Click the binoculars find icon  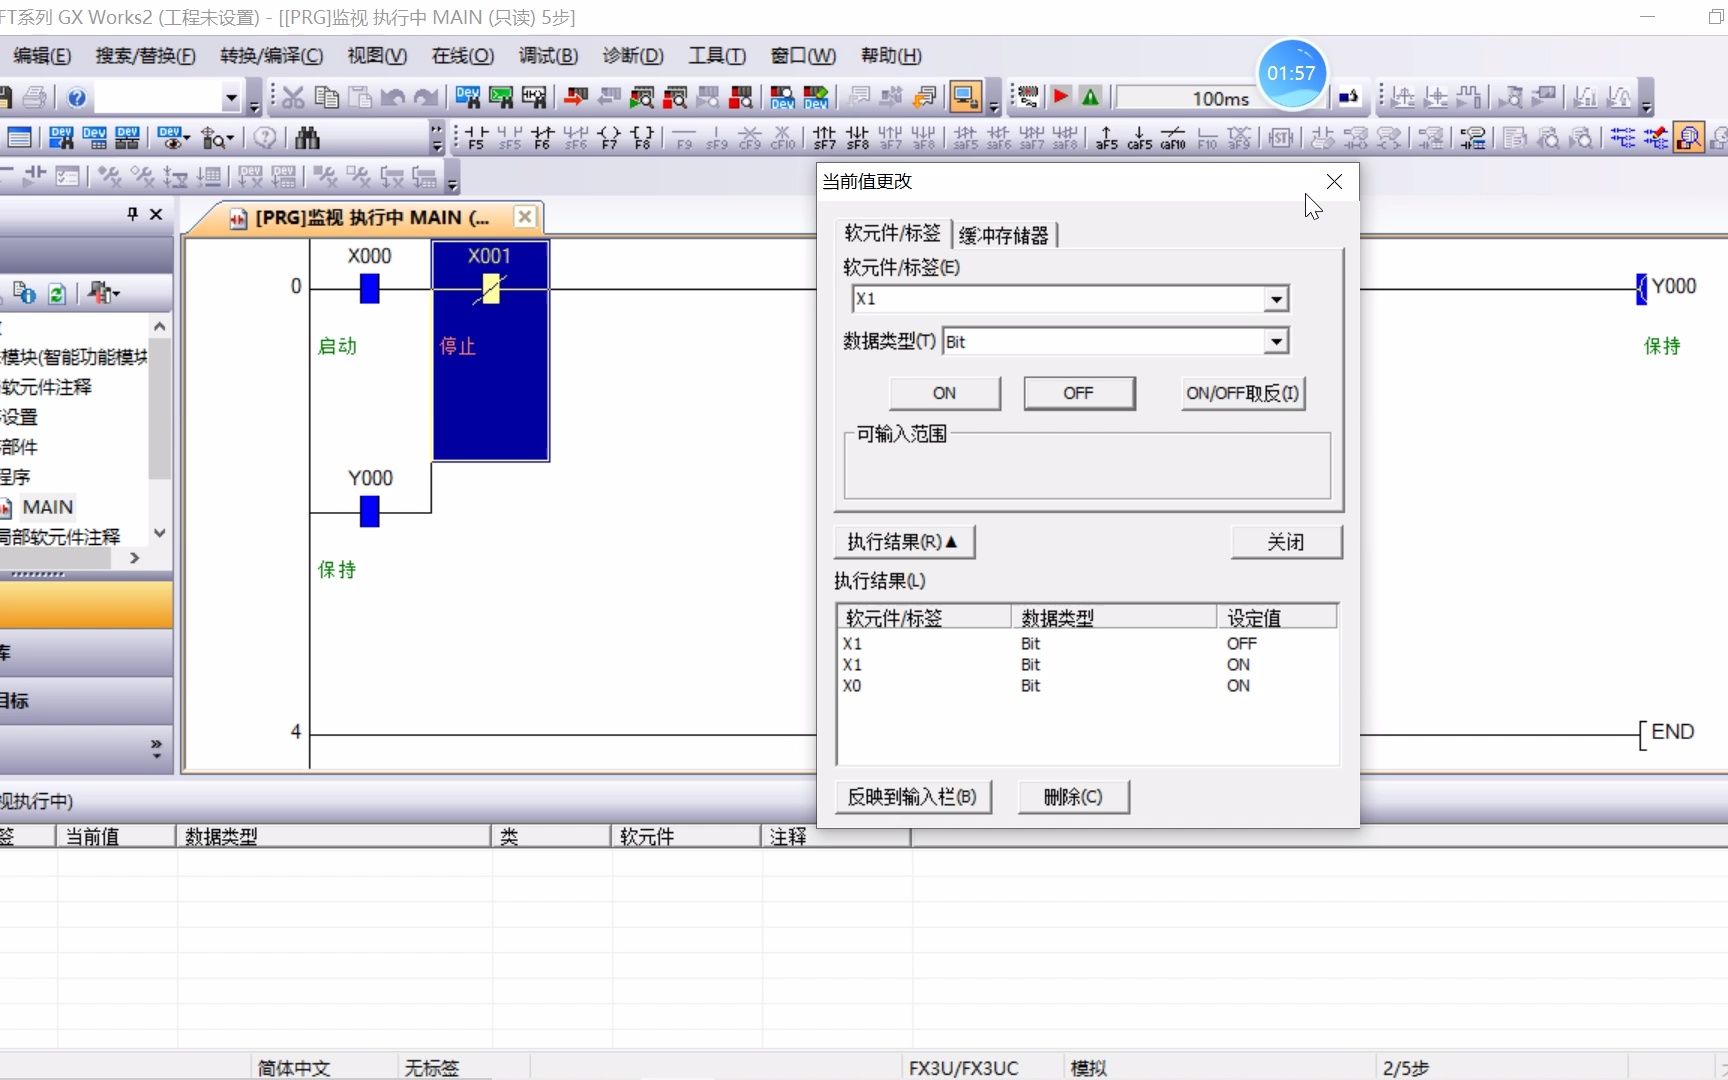(x=307, y=137)
